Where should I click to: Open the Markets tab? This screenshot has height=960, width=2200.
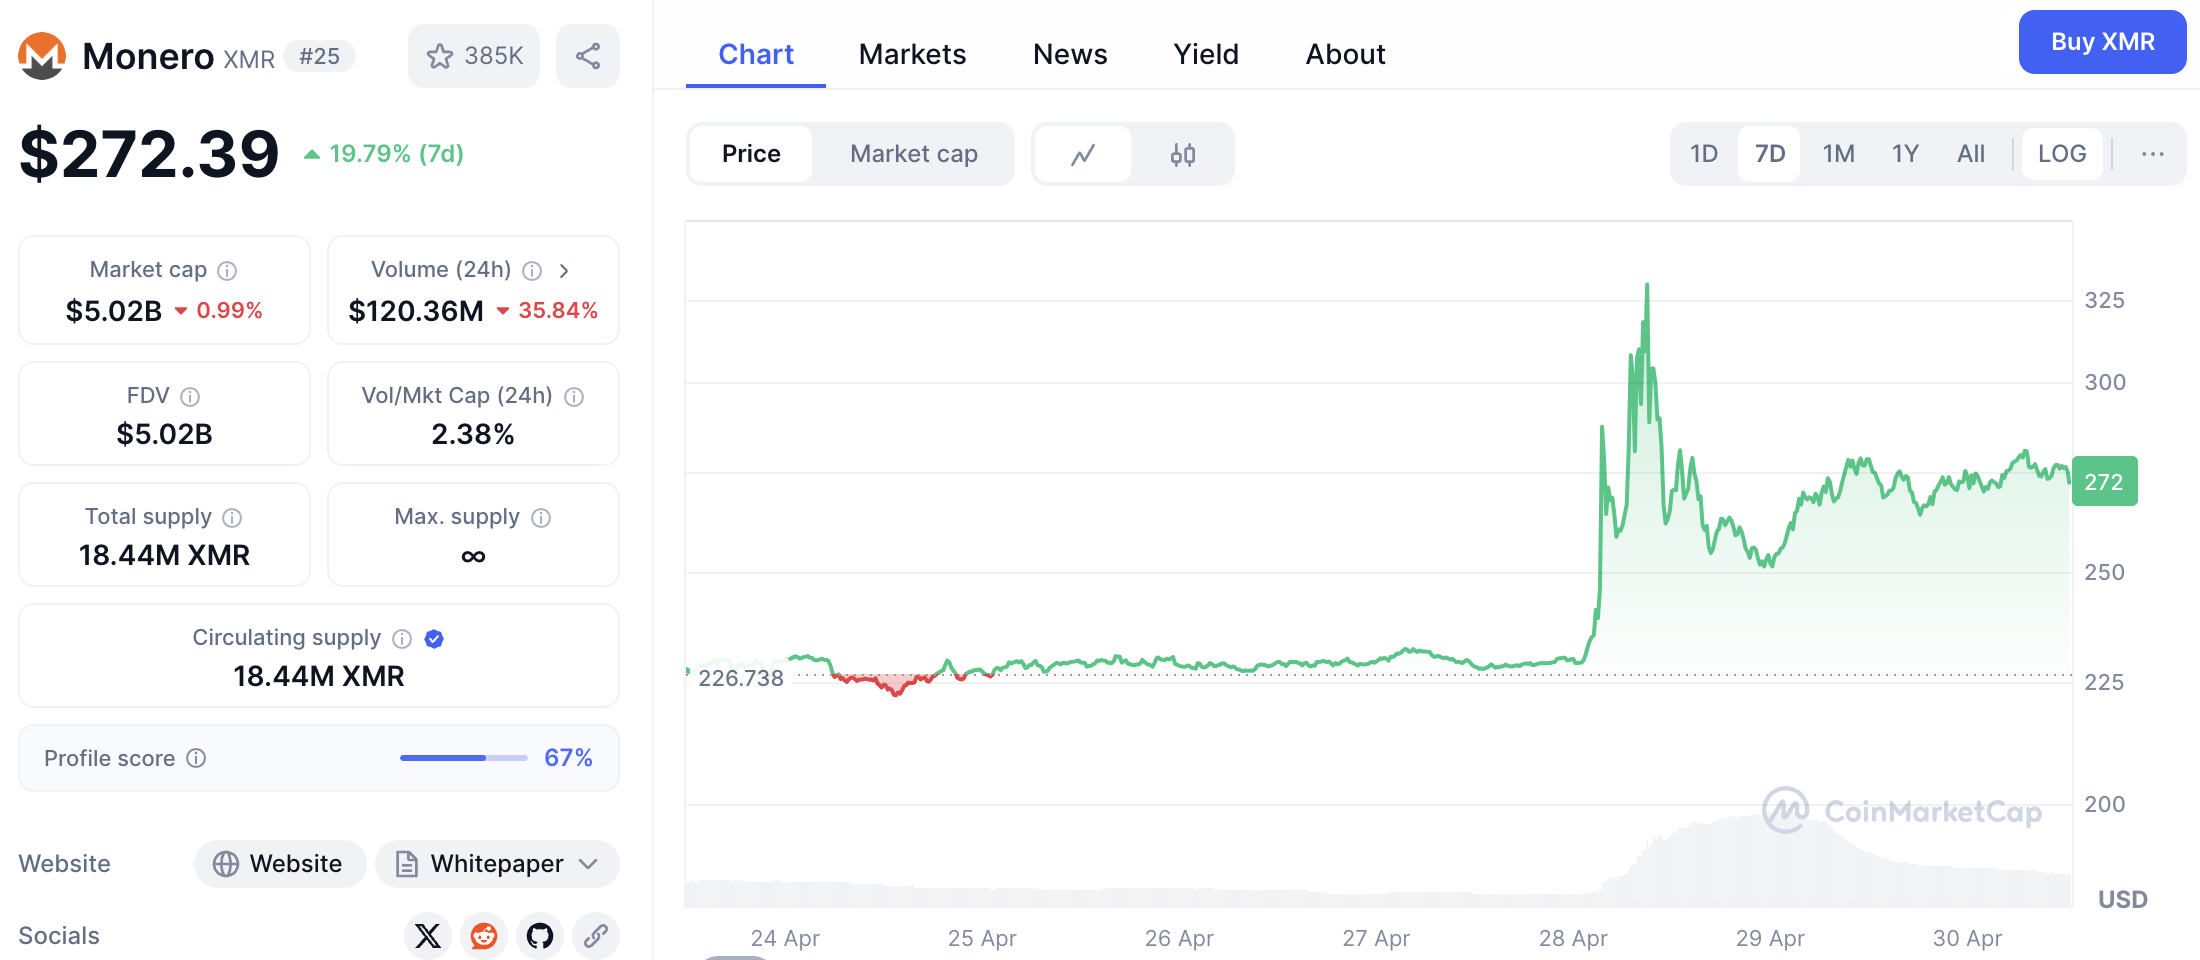coord(912,54)
